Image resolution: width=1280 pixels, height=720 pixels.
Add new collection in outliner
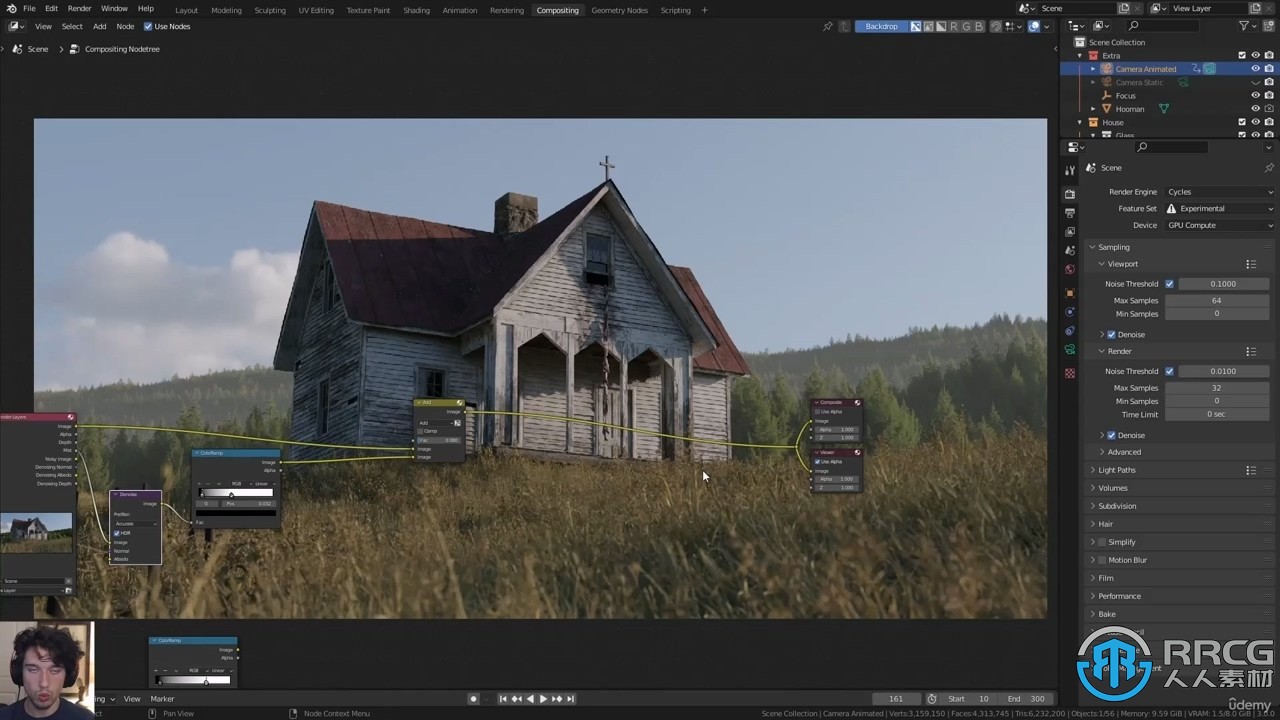1268,25
